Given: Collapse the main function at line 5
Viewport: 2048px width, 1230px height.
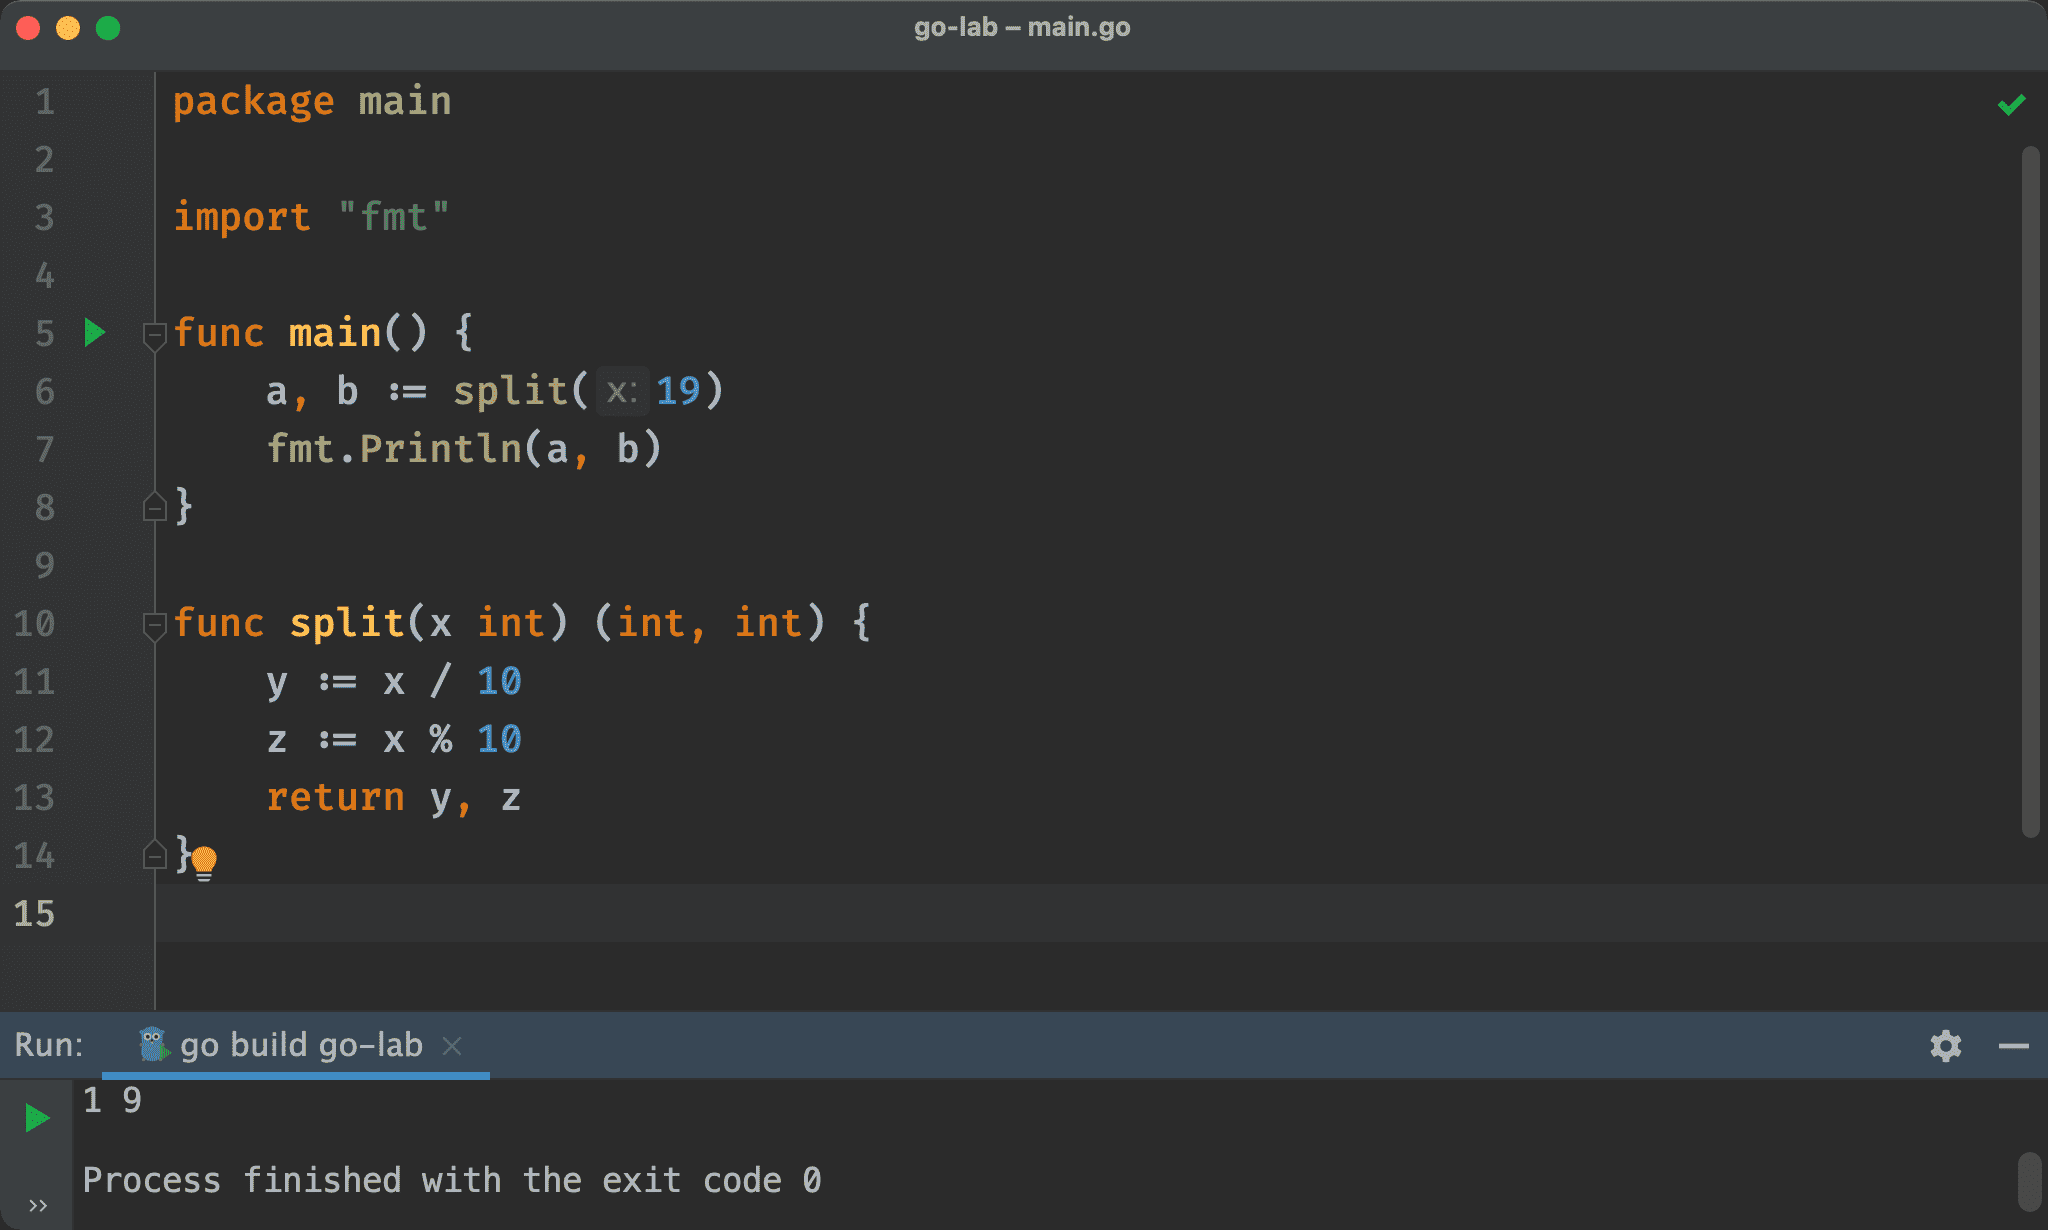Looking at the screenshot, I should pos(154,336).
